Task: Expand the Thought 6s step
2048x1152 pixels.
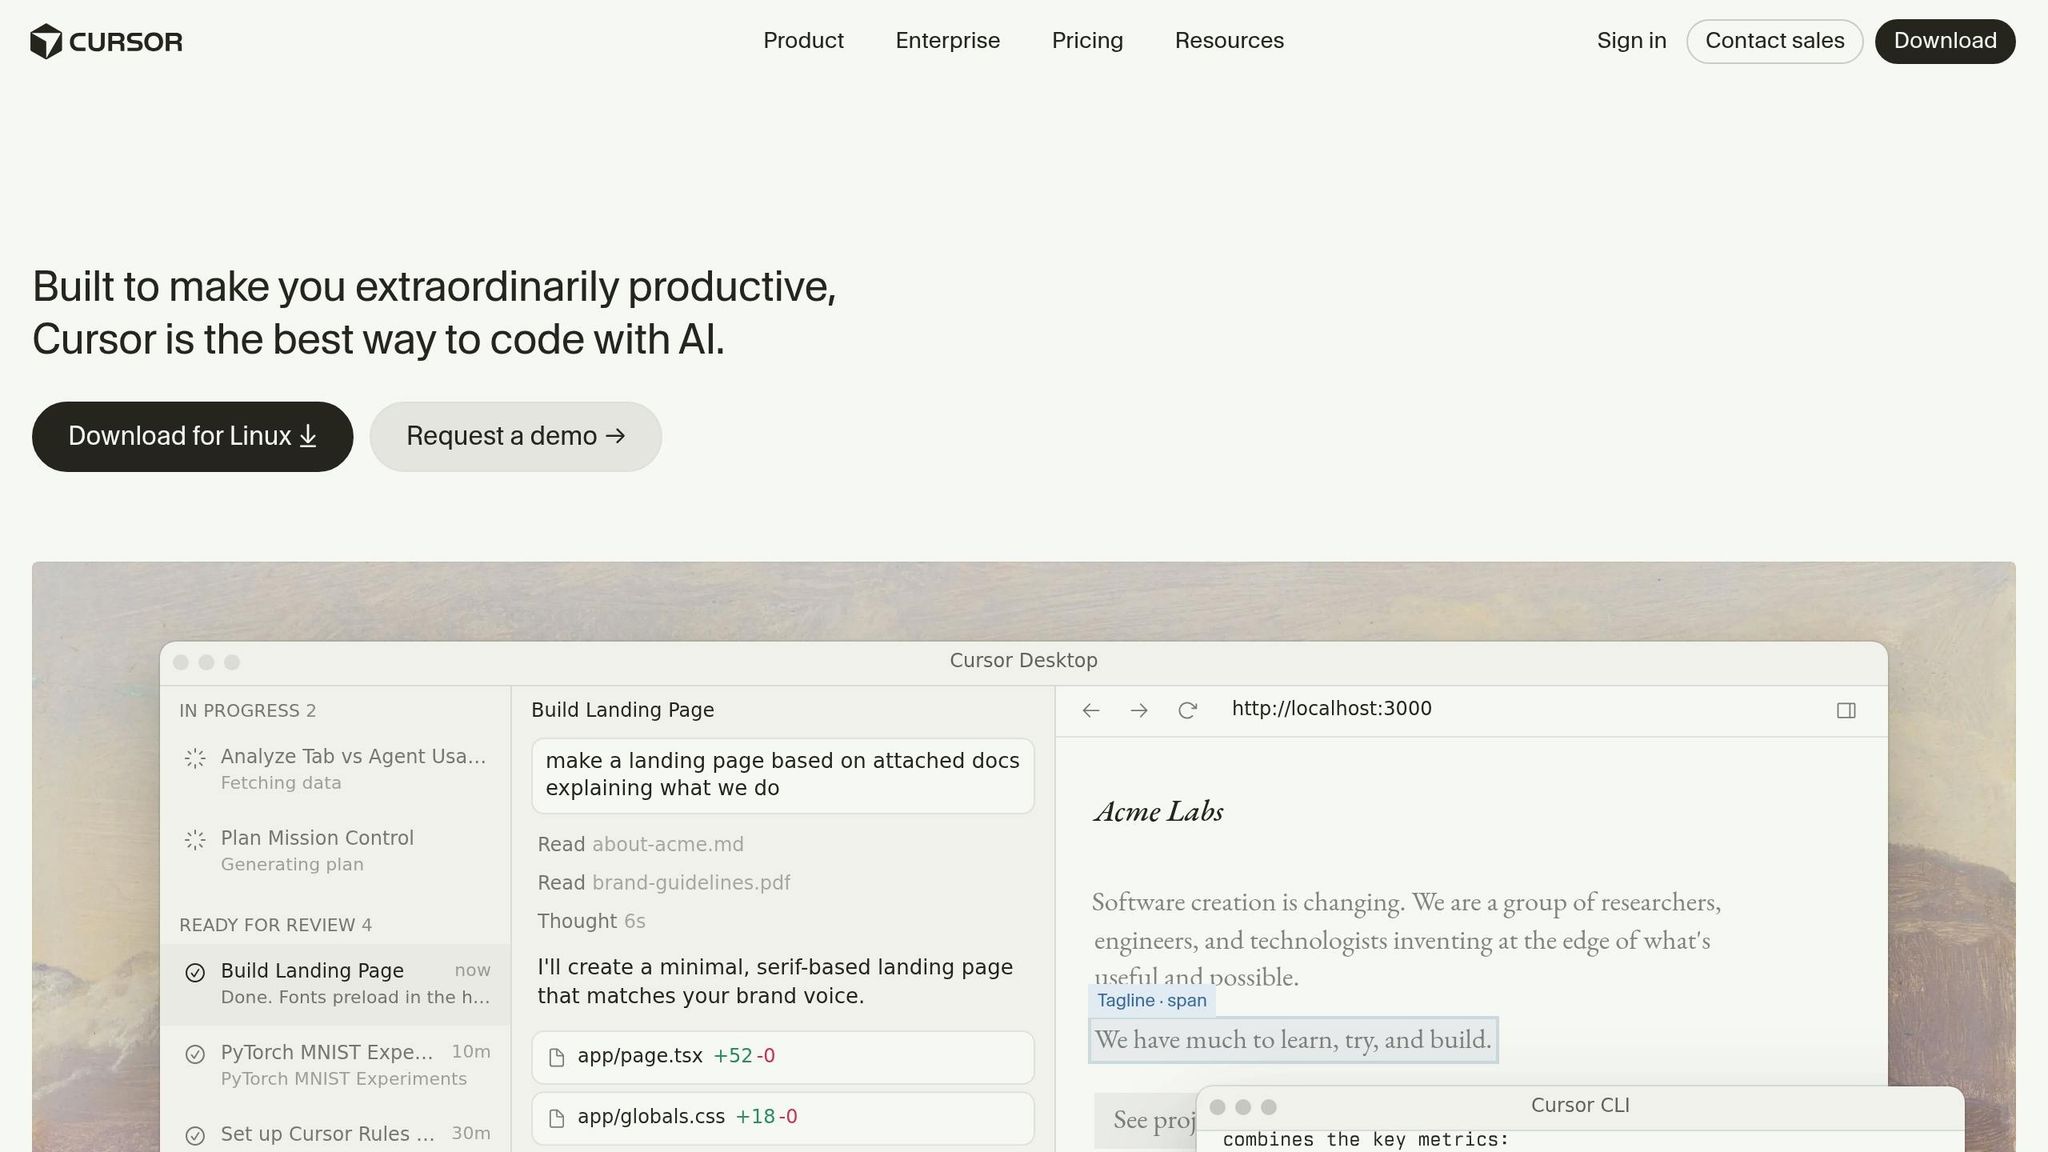Action: tap(591, 921)
